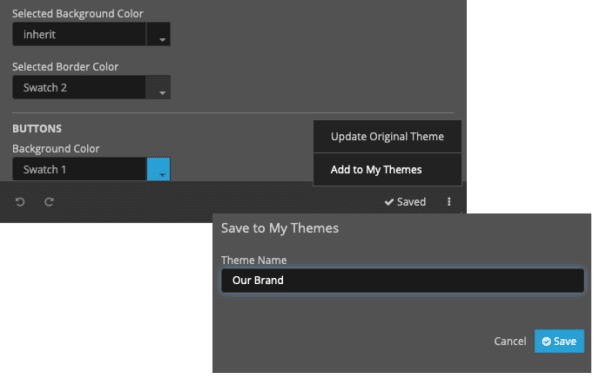Cancel the Save to My Themes dialog

pyautogui.click(x=510, y=341)
